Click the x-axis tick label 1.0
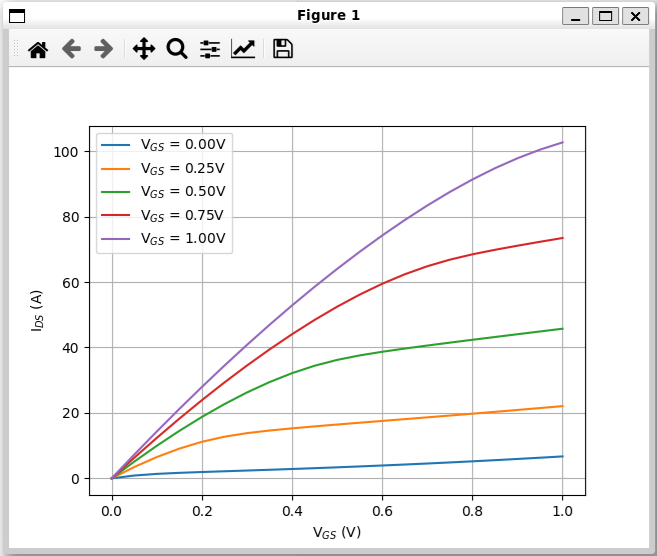 pyautogui.click(x=562, y=511)
